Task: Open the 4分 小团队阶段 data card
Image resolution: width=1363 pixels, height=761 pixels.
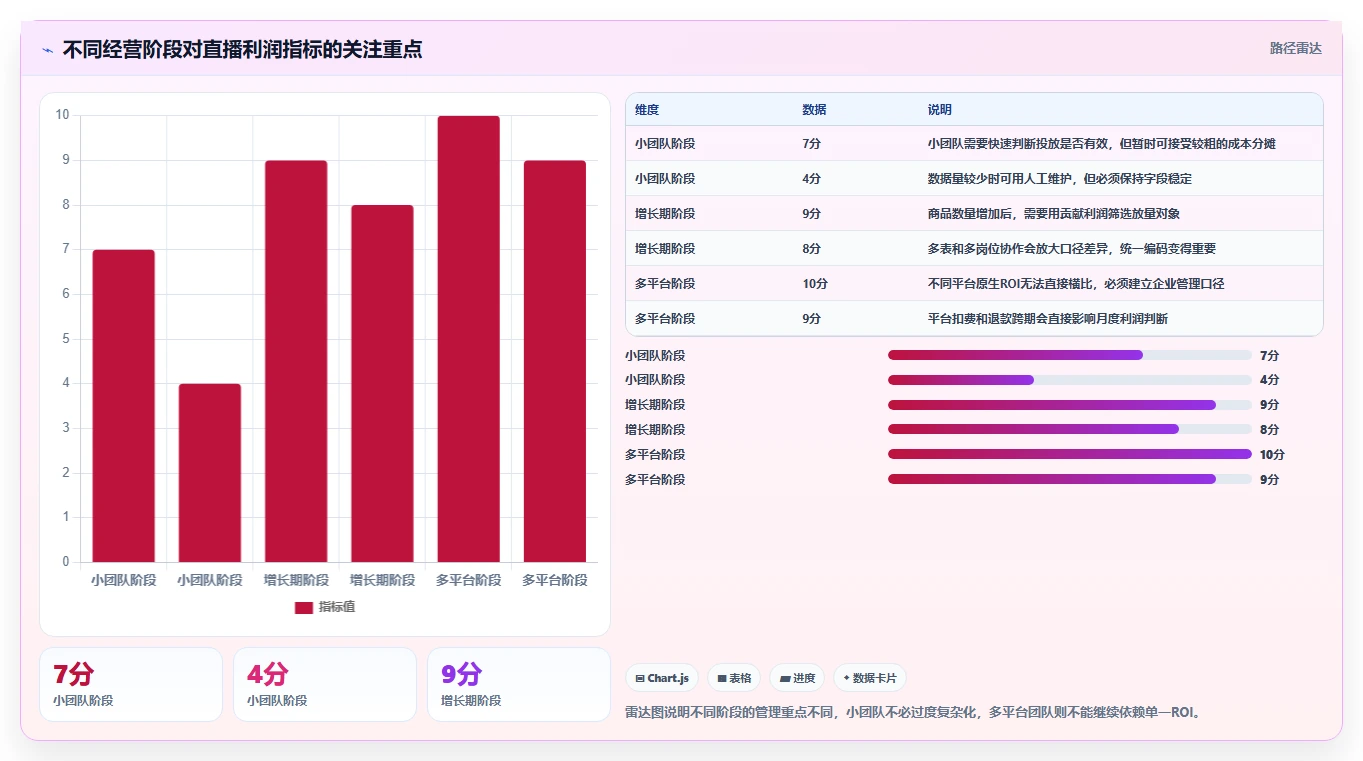Action: click(325, 684)
